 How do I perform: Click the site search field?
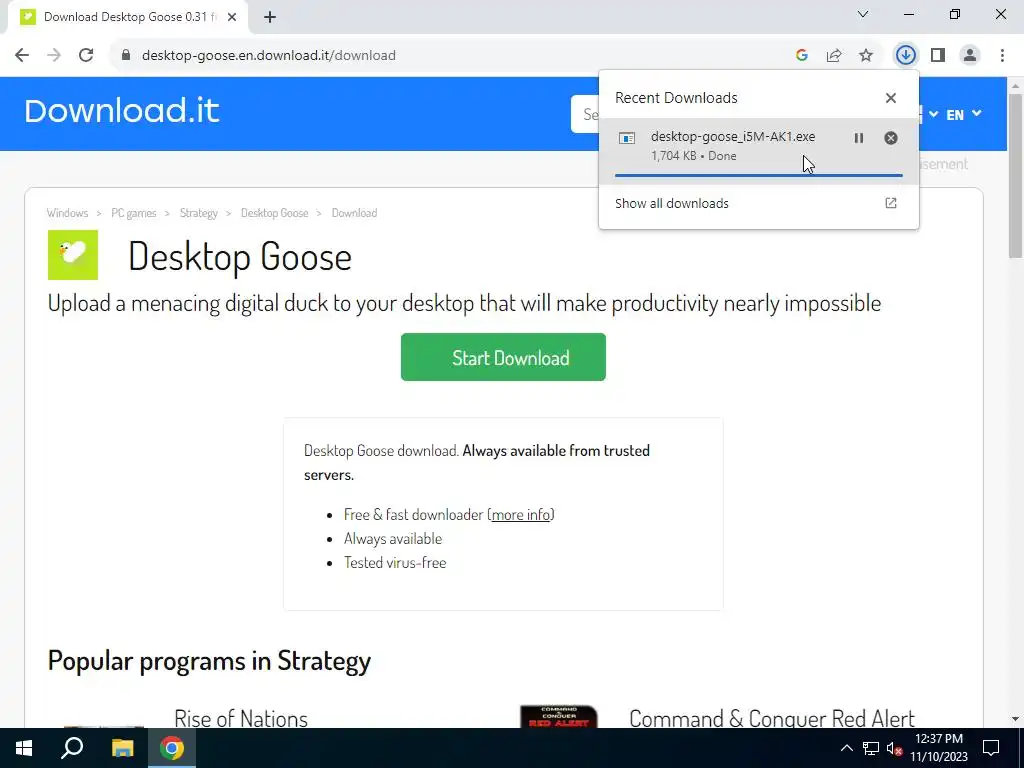(x=585, y=114)
